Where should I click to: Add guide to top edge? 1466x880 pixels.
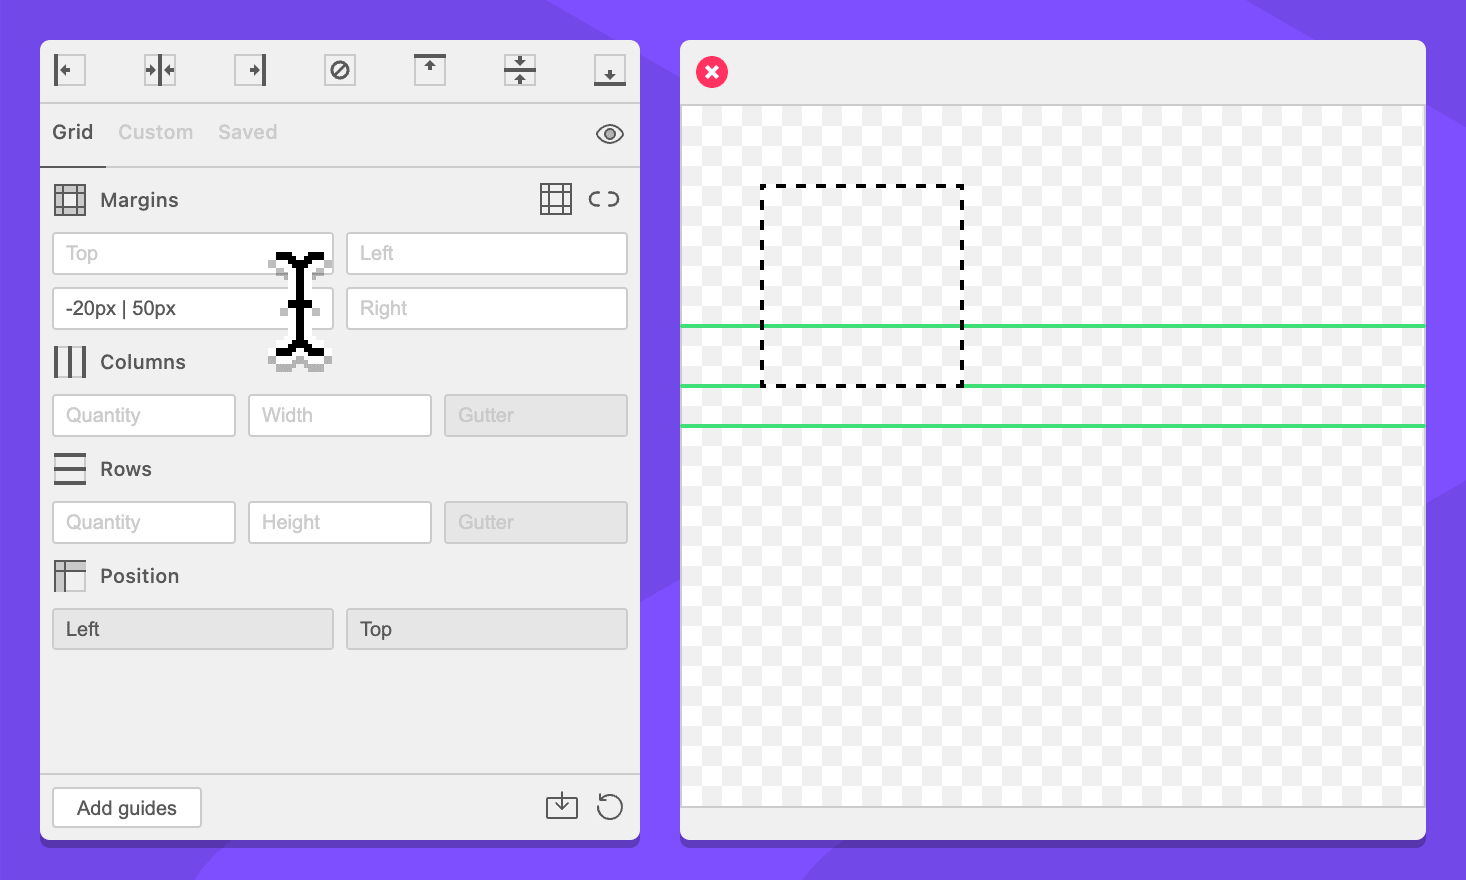[x=430, y=70]
